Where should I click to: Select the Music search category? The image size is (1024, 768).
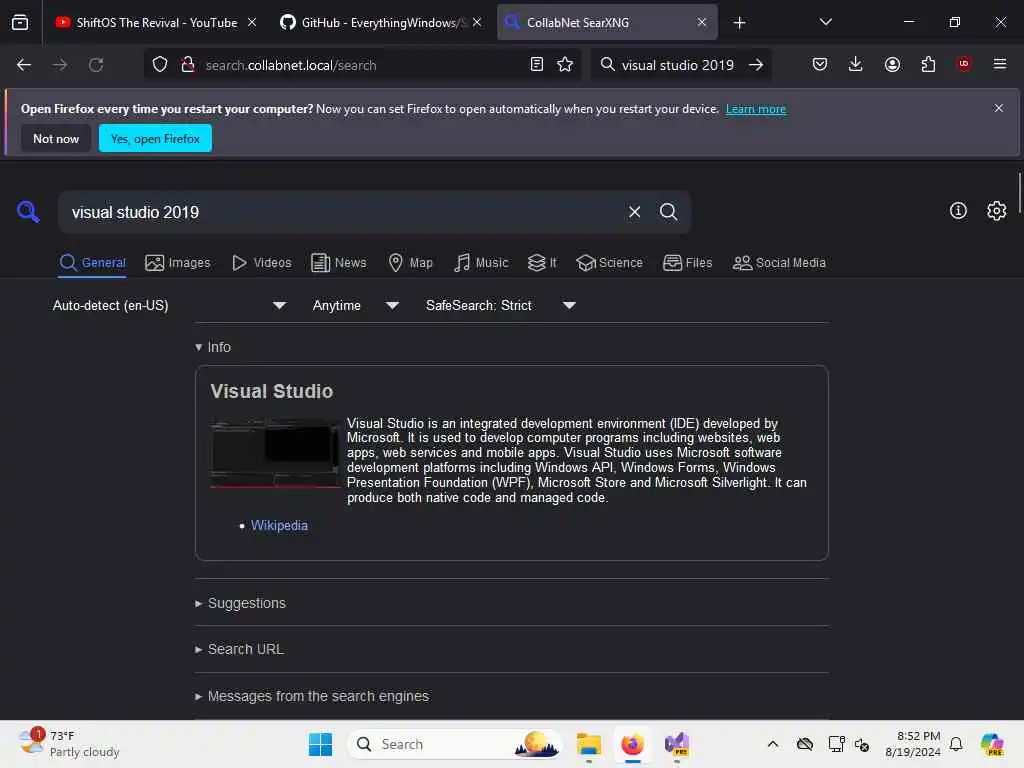tap(481, 263)
